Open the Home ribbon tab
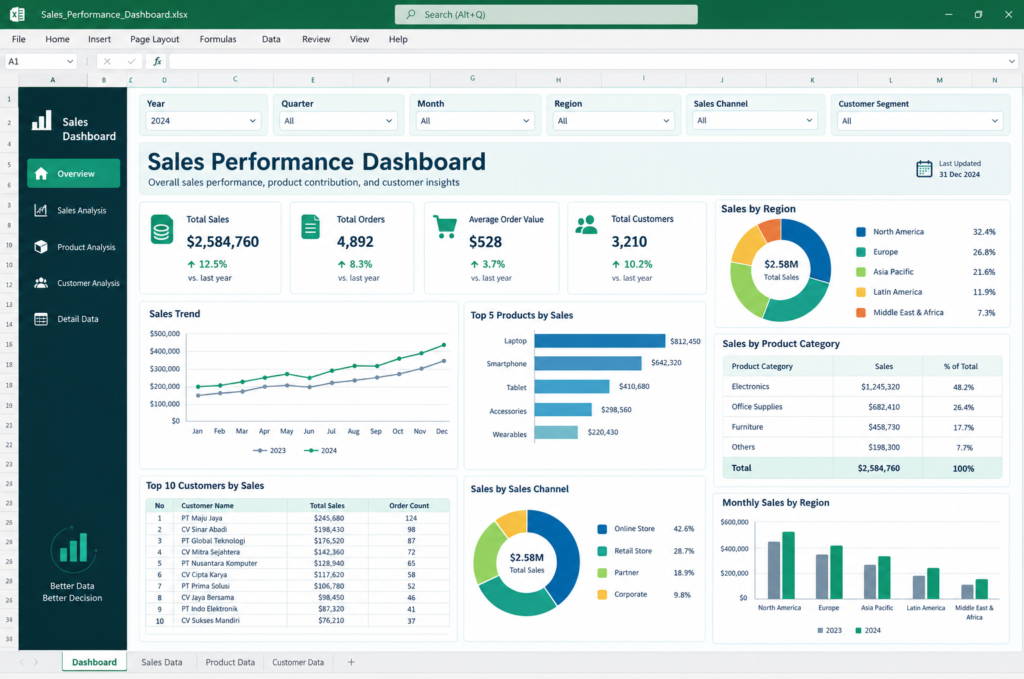 coord(57,39)
